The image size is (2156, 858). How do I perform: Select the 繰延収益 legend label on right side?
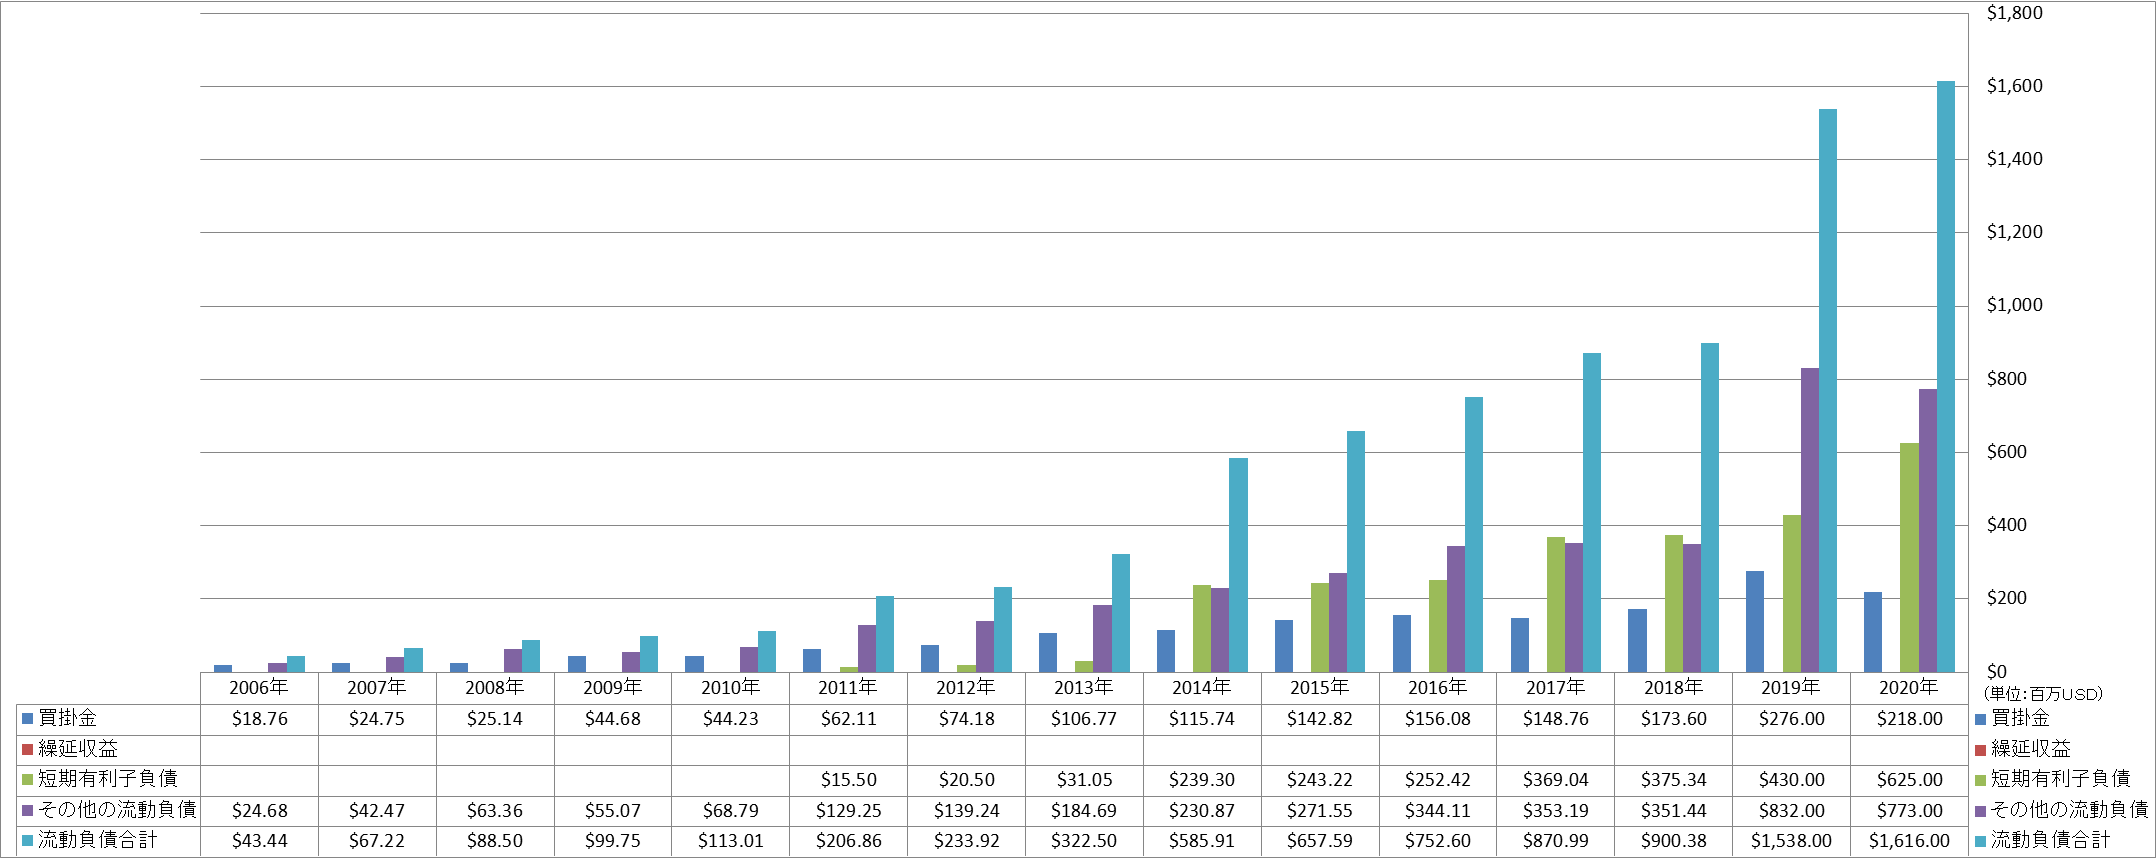pyautogui.click(x=2030, y=749)
